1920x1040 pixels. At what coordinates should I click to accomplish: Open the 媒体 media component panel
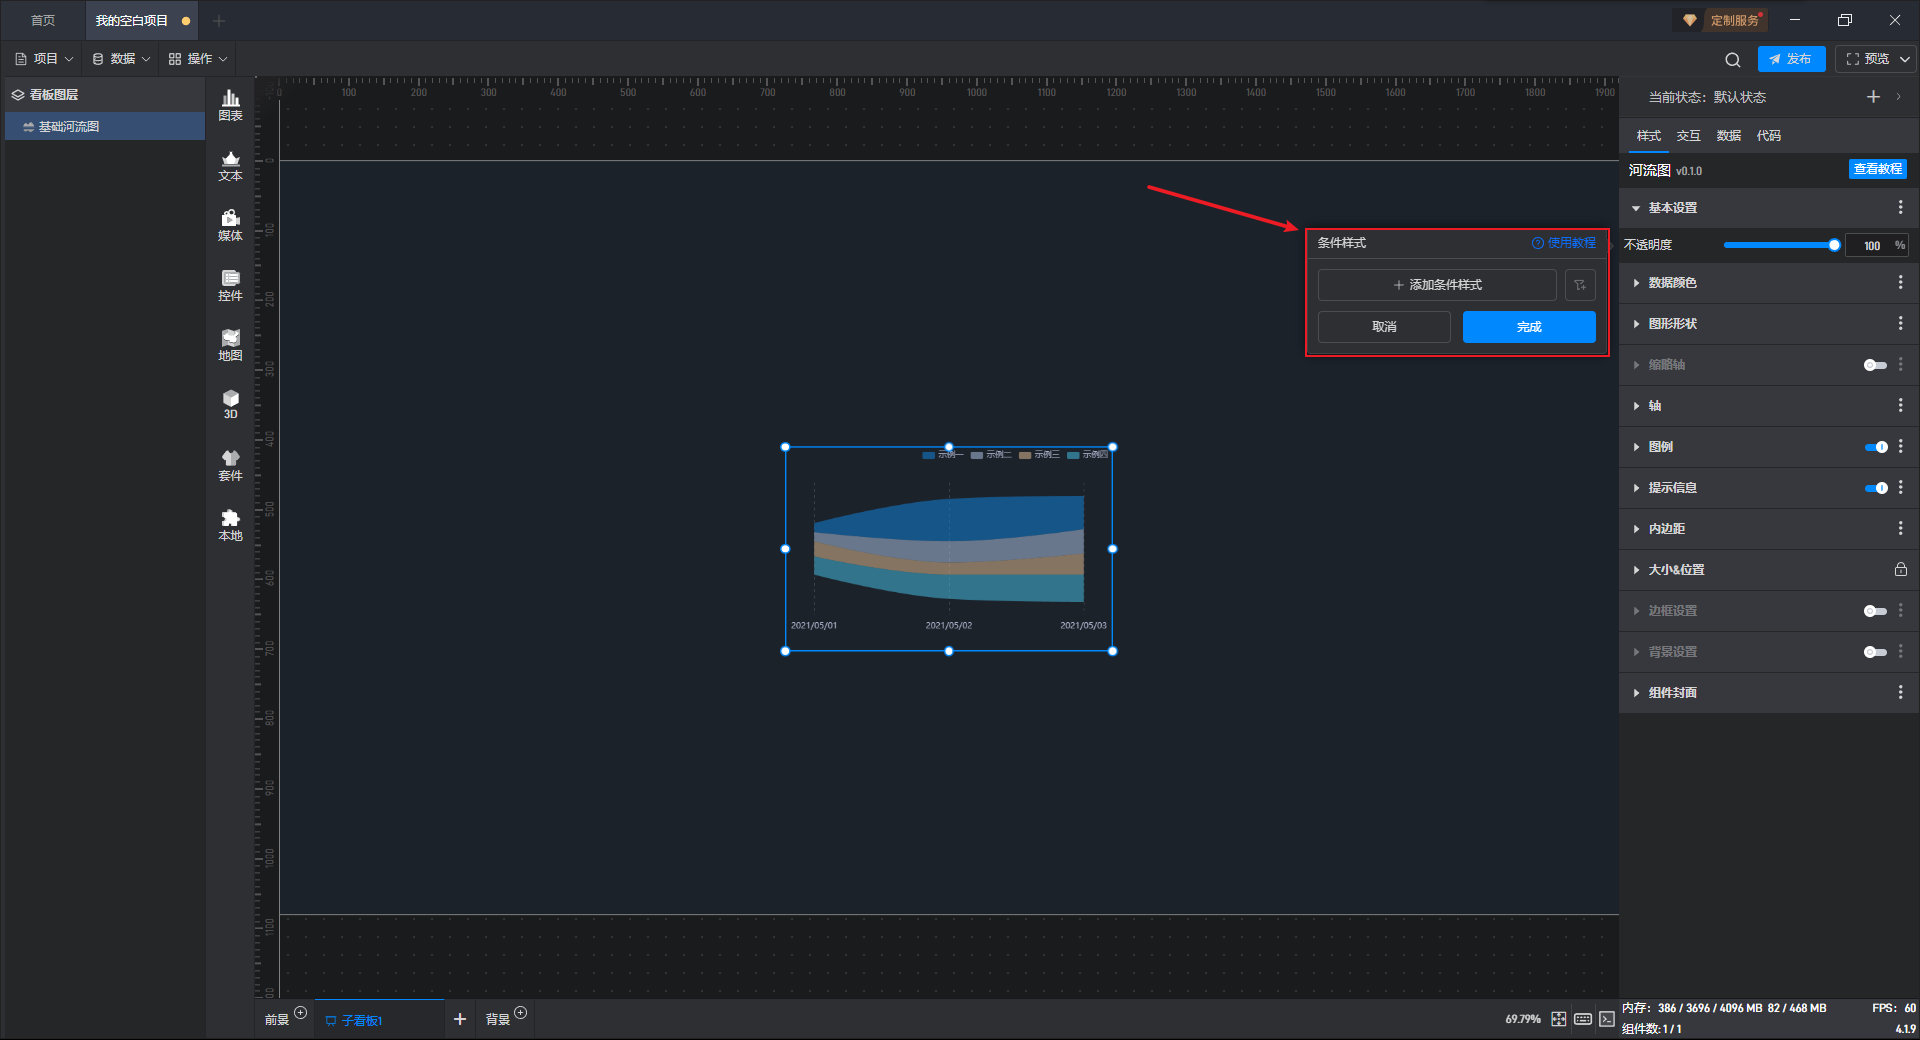[230, 225]
